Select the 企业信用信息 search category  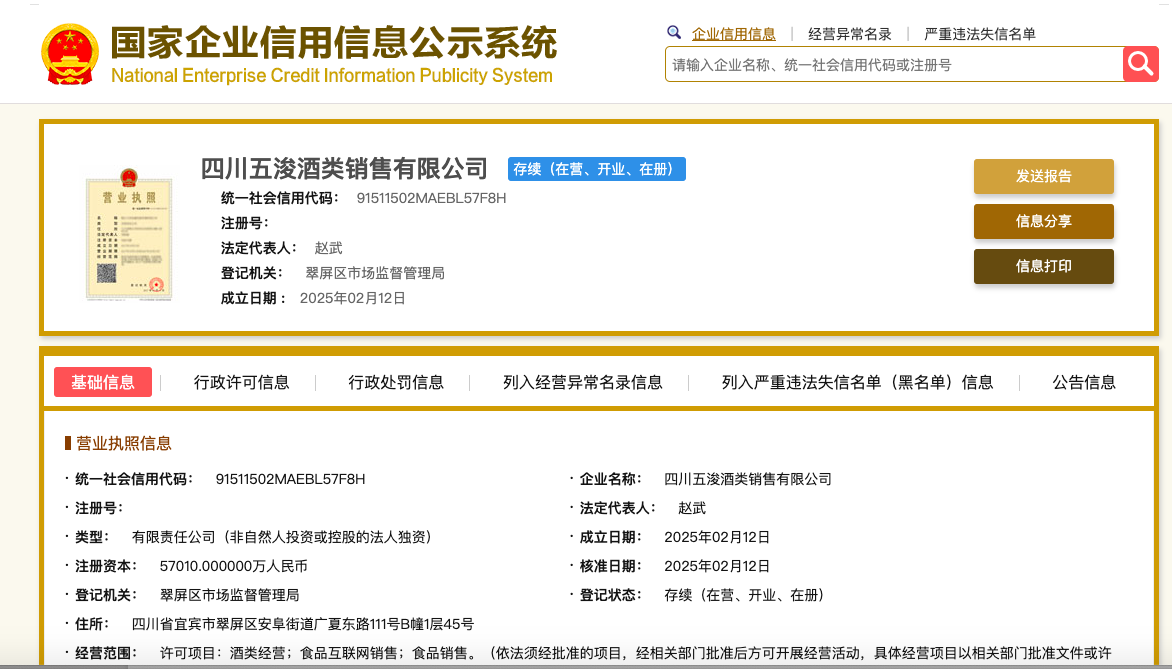point(733,34)
